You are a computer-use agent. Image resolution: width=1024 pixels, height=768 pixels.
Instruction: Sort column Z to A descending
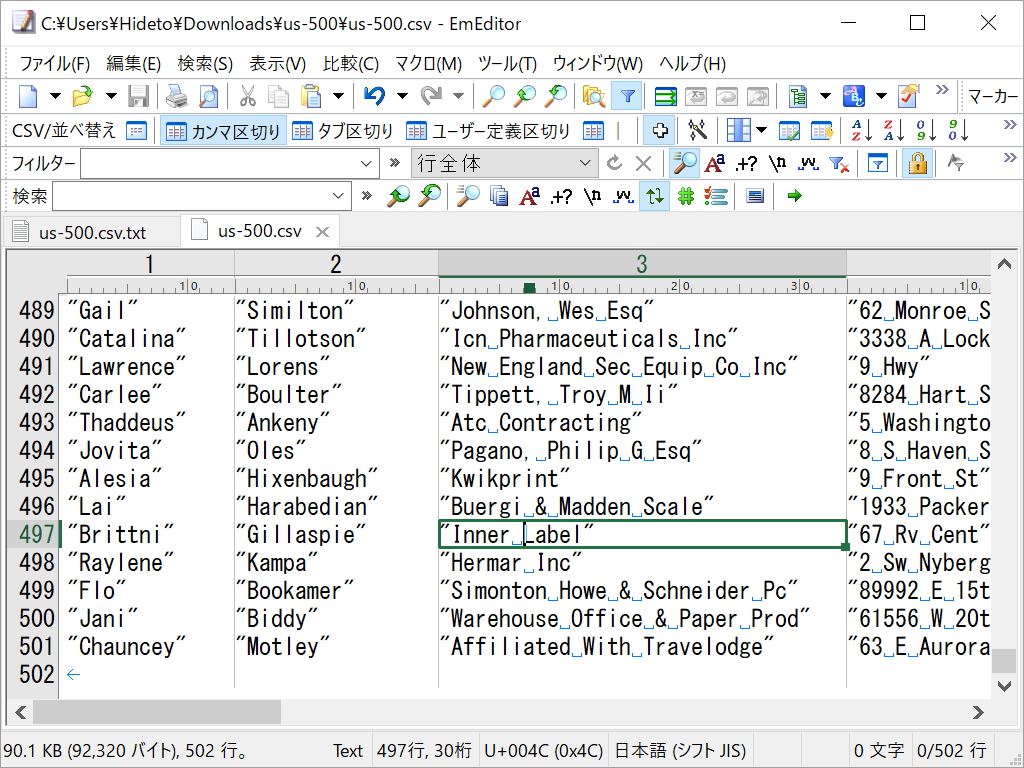point(893,130)
